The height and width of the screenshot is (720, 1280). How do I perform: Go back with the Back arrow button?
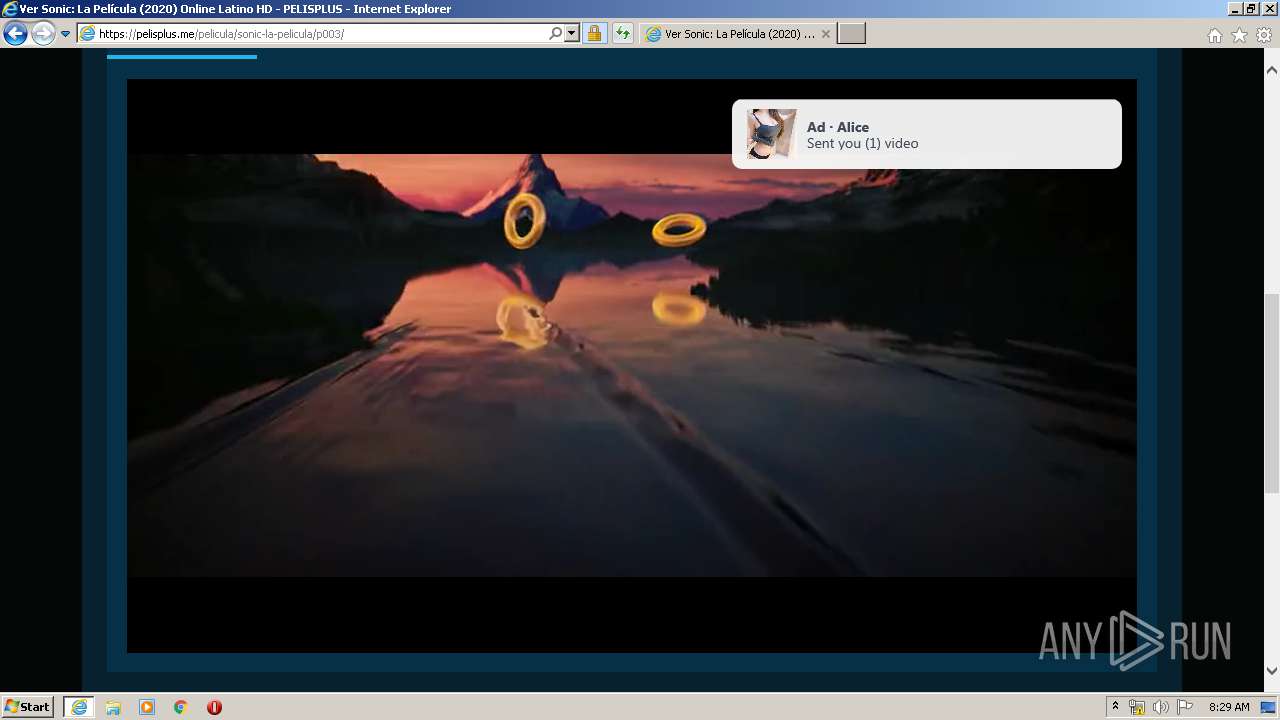pyautogui.click(x=15, y=34)
